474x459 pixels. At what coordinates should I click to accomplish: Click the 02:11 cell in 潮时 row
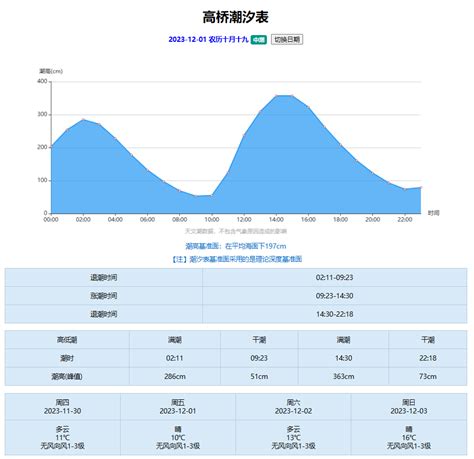(175, 358)
